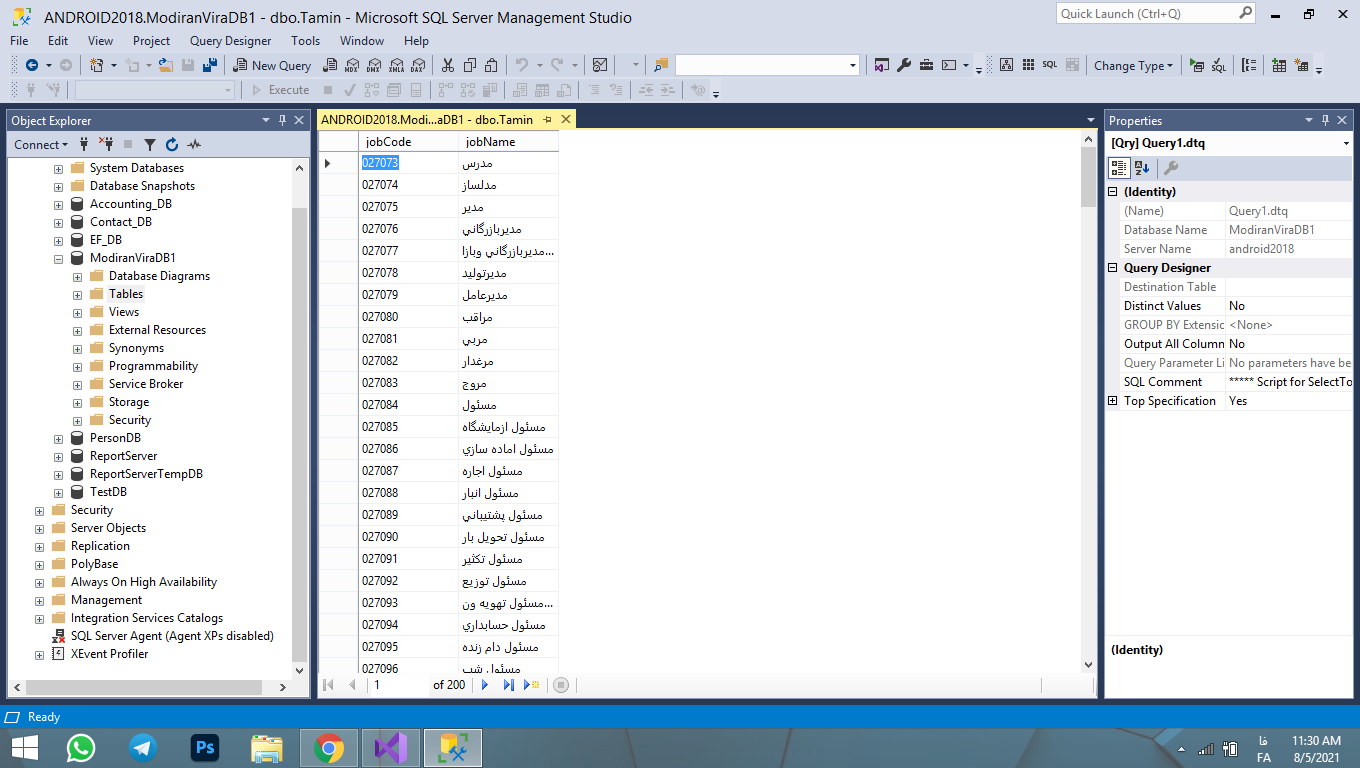1360x768 pixels.
Task: Expand the PersonDB database node
Action: 59,438
